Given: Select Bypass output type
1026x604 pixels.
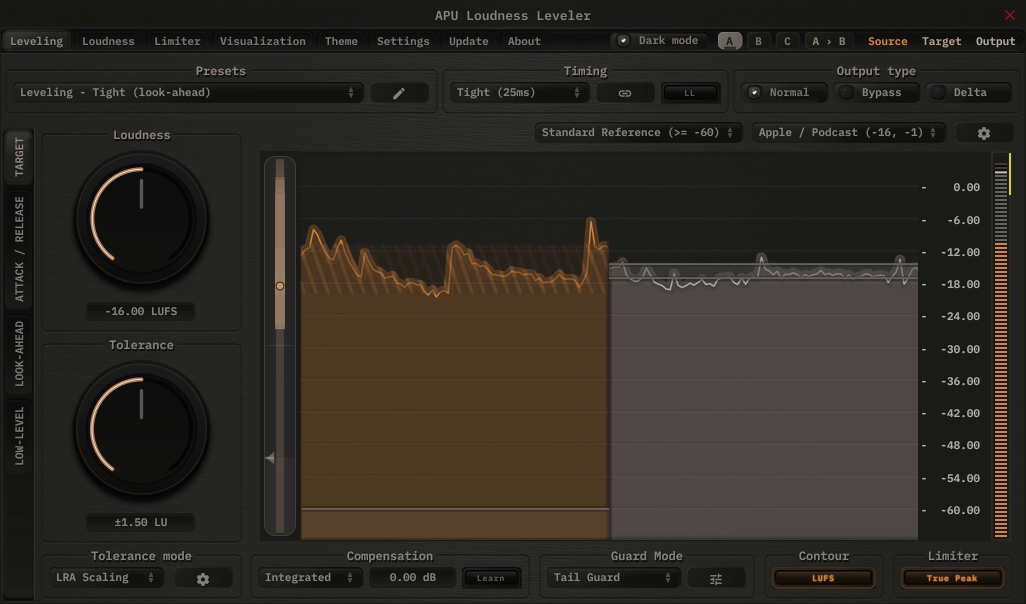Looking at the screenshot, I should click(x=877, y=93).
